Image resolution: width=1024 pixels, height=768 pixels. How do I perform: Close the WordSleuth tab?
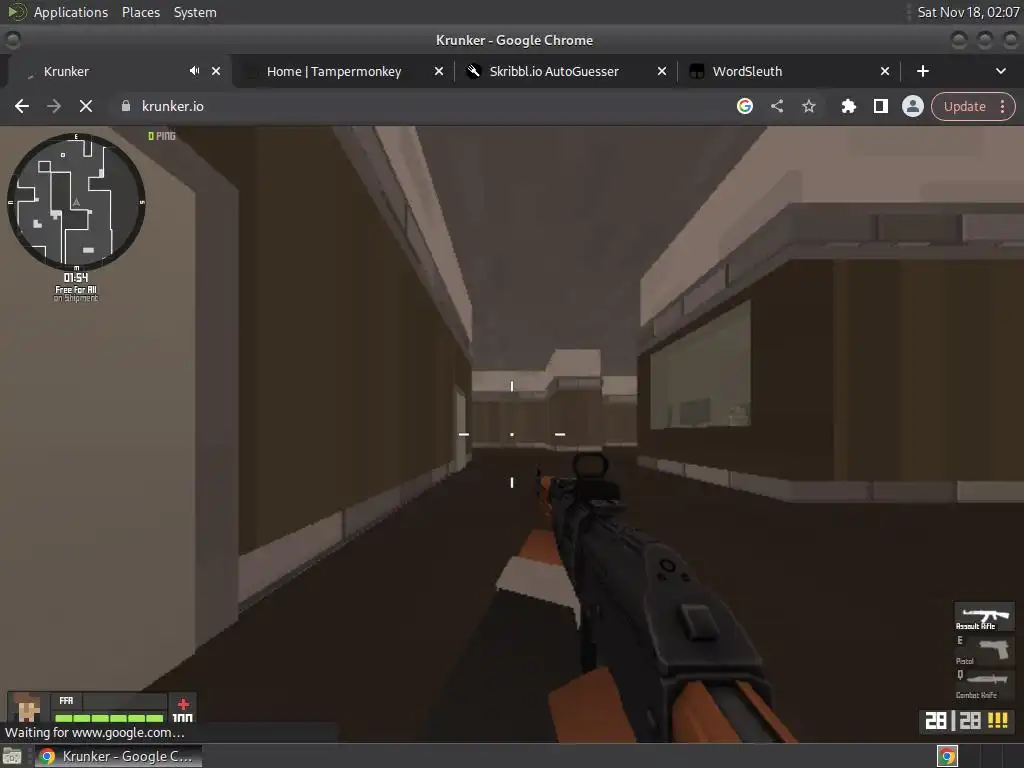coord(885,71)
